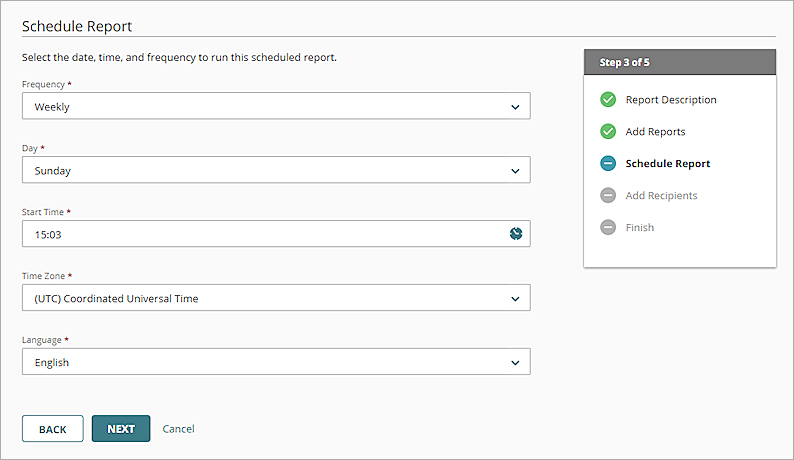The image size is (794, 460).
Task: Select the Schedule Report step label
Action: pos(667,164)
